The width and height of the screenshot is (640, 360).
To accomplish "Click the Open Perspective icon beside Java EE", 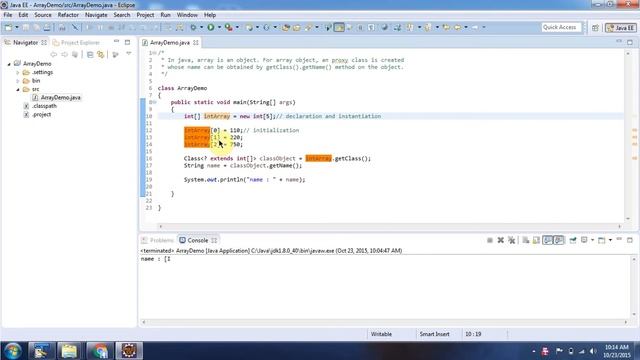I will click(x=596, y=28).
